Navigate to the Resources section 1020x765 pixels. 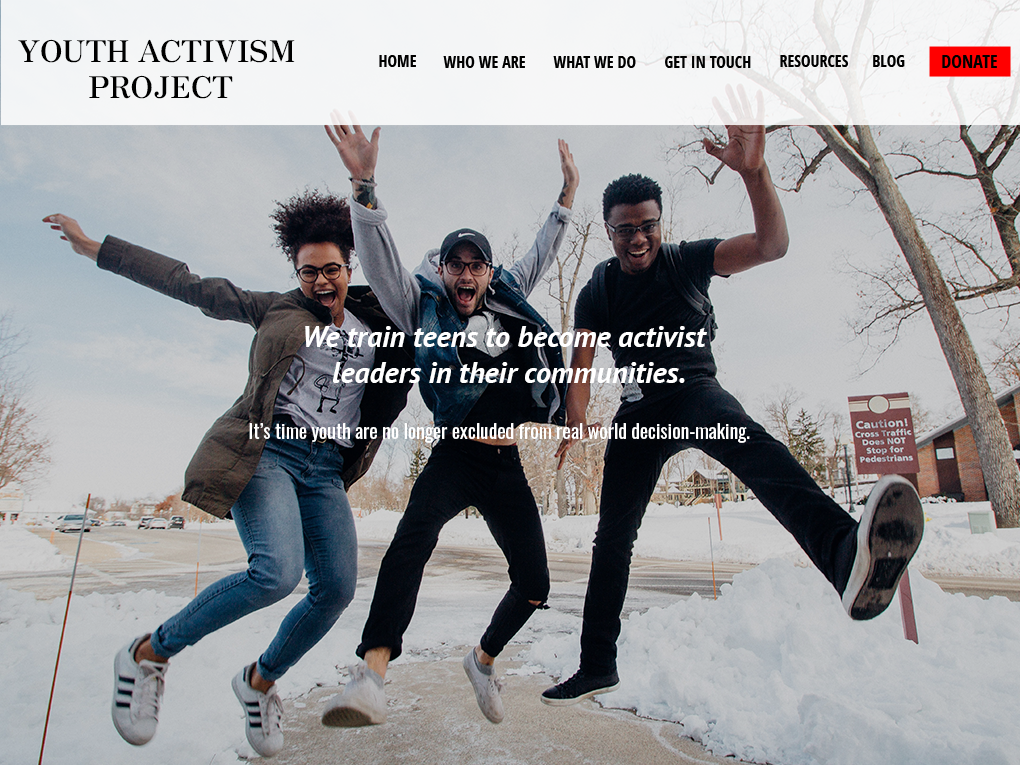click(x=814, y=62)
